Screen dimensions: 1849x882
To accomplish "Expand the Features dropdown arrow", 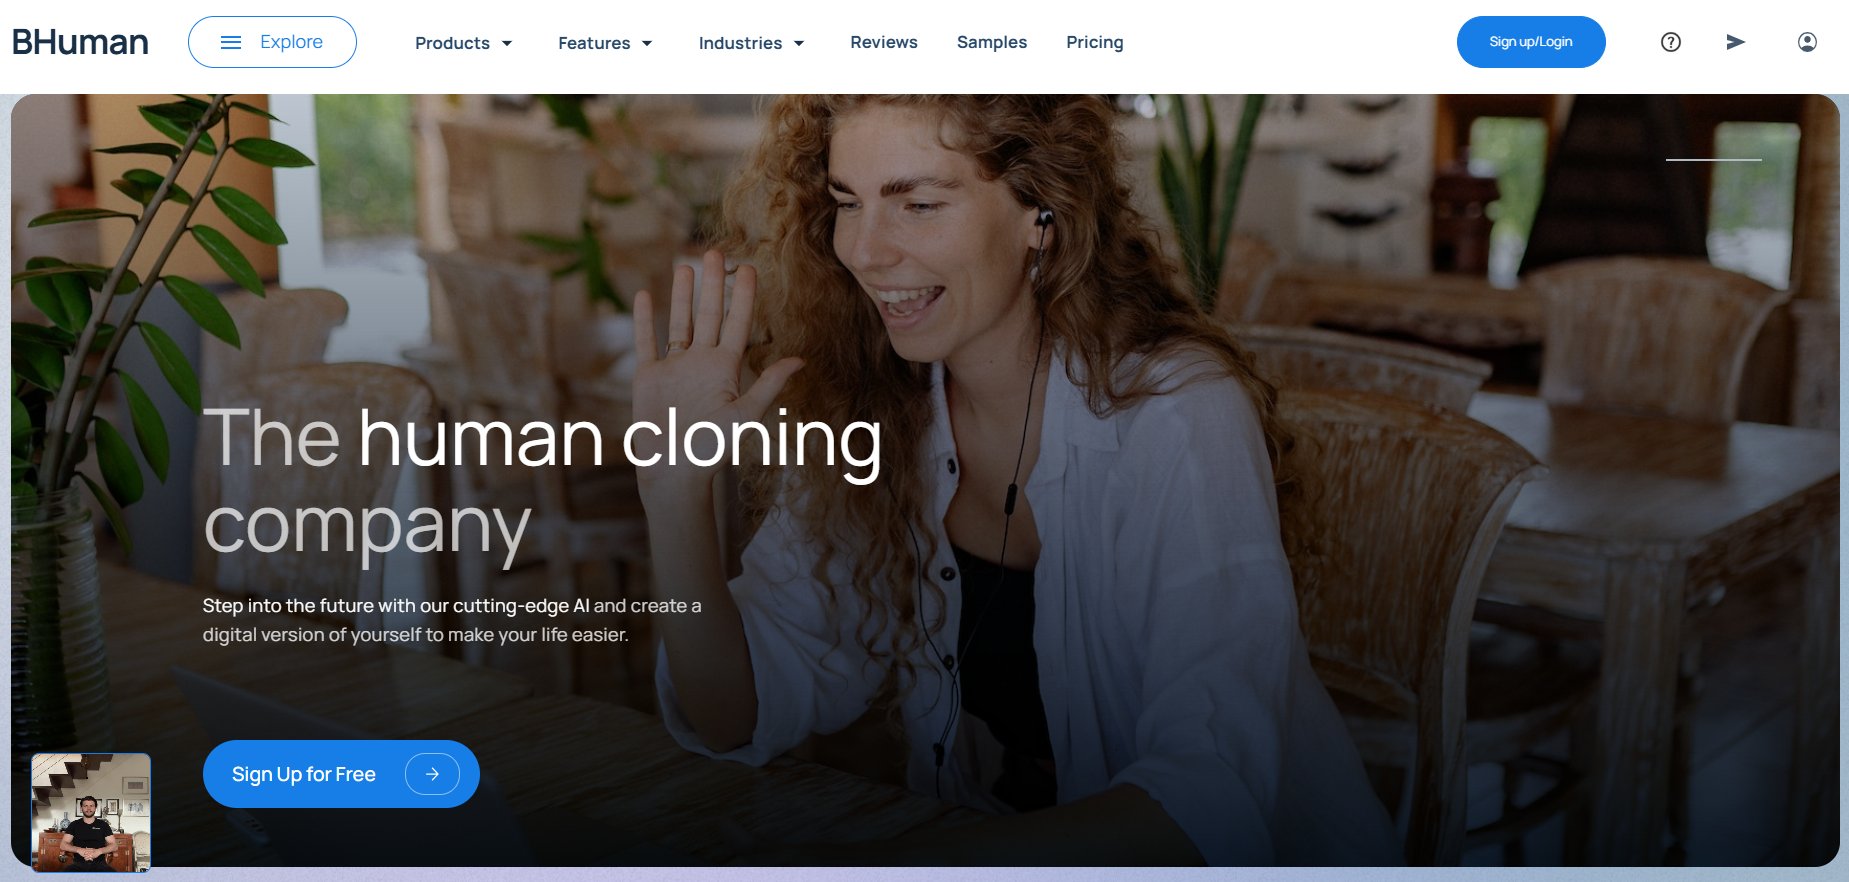I will click(647, 43).
